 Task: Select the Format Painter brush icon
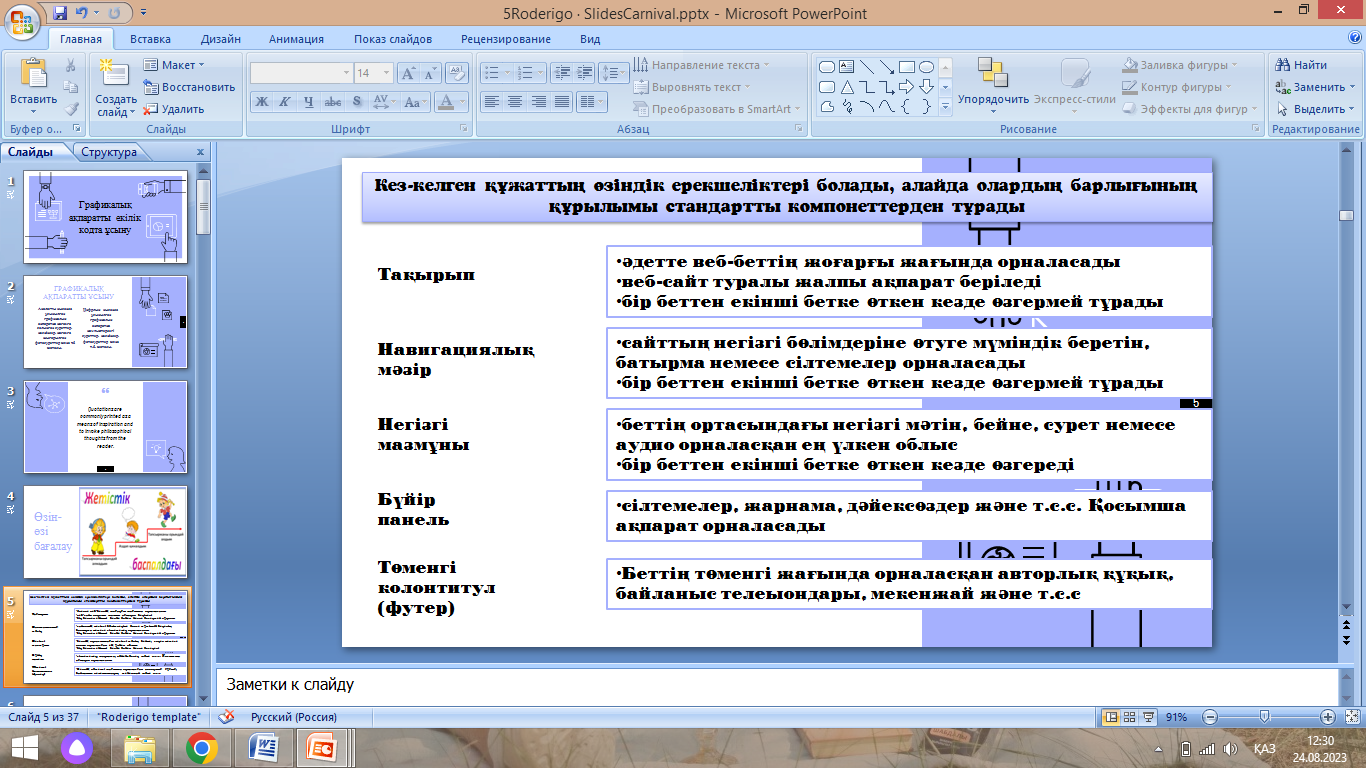(71, 109)
